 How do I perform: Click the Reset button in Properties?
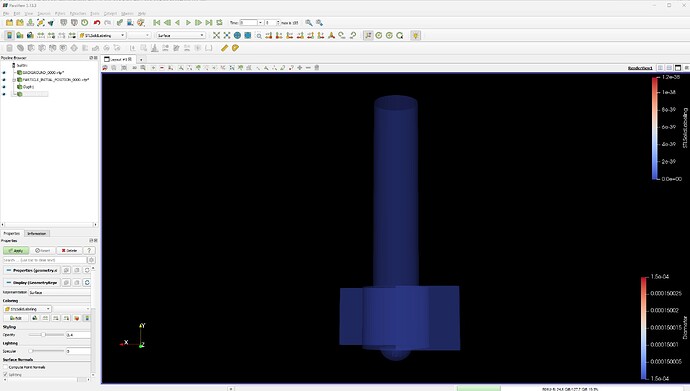tap(43, 251)
